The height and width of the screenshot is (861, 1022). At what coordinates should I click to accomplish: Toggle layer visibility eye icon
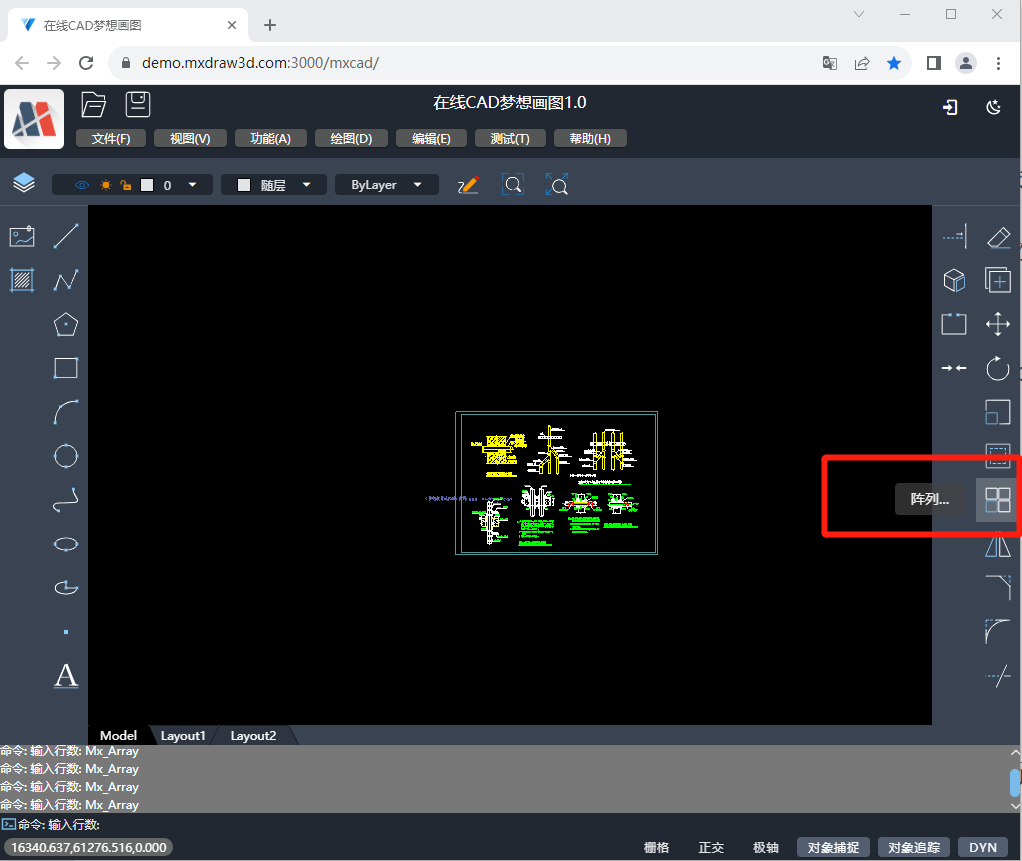tap(82, 184)
